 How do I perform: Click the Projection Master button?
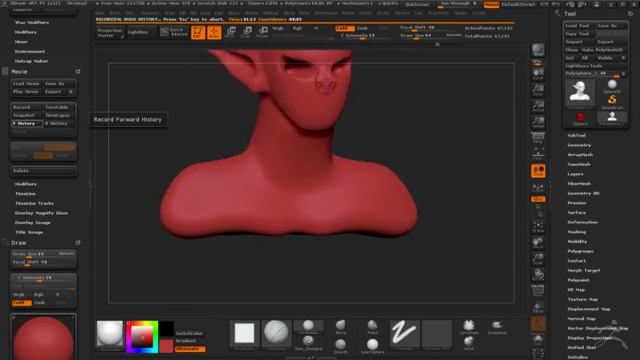click(x=110, y=33)
